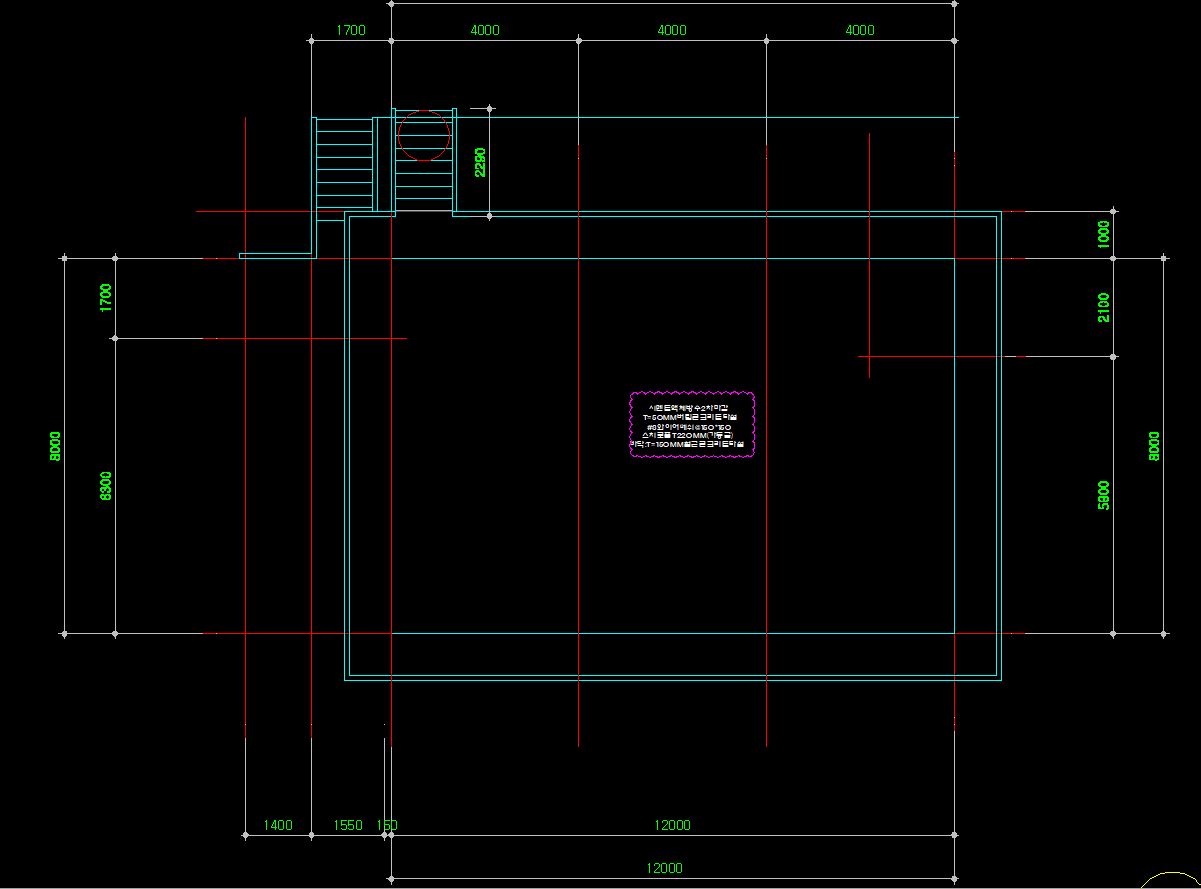The height and width of the screenshot is (889, 1201).
Task: Select the magenta revision cloud annotation
Action: click(x=692, y=425)
